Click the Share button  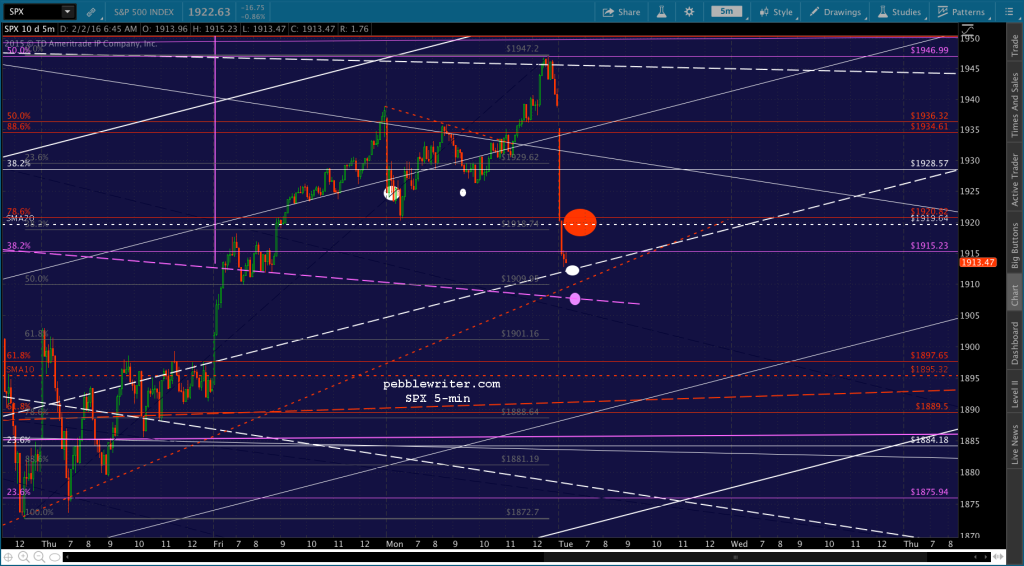(621, 12)
